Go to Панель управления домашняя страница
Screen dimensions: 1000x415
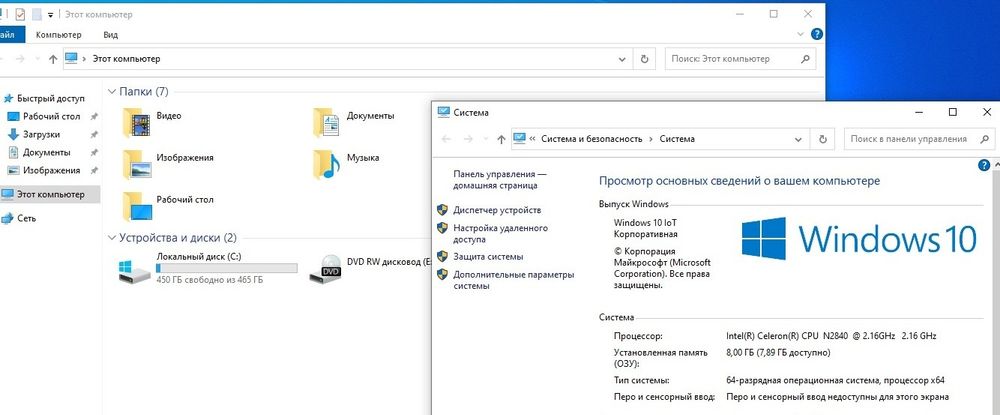click(500, 180)
